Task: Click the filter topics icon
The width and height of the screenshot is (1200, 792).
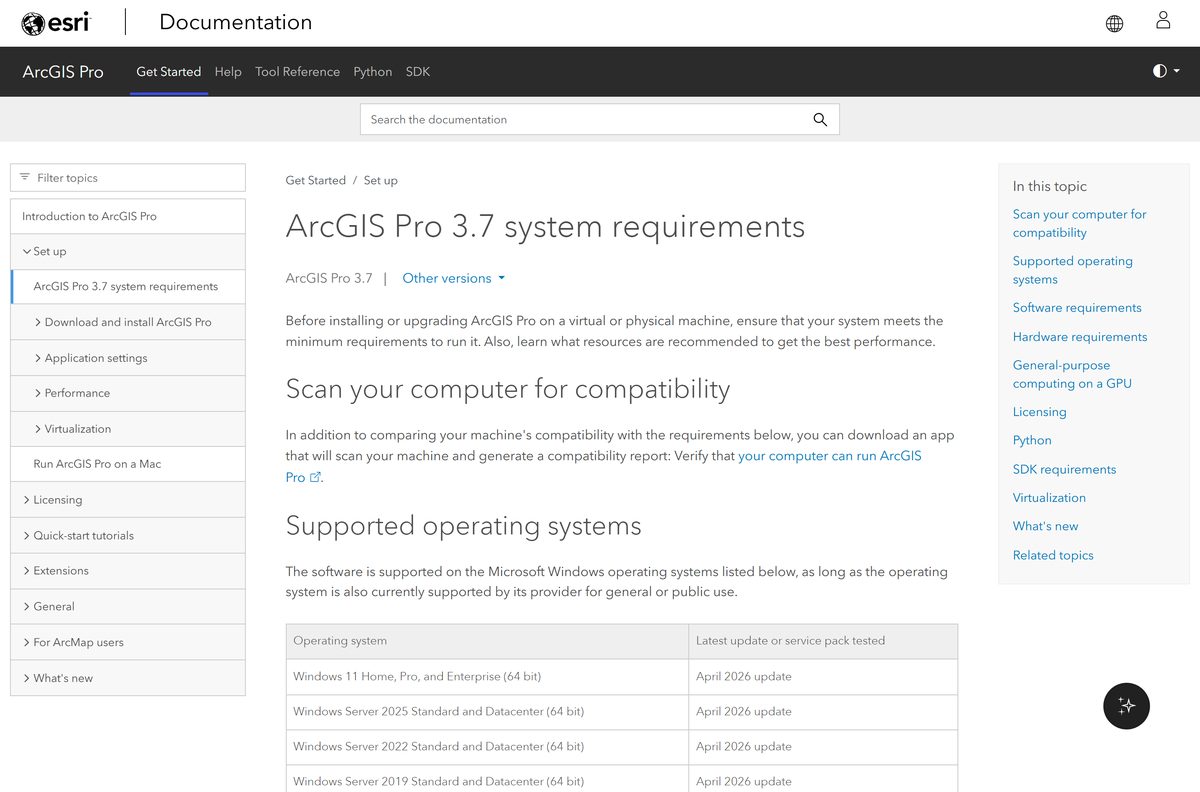Action: (x=25, y=177)
